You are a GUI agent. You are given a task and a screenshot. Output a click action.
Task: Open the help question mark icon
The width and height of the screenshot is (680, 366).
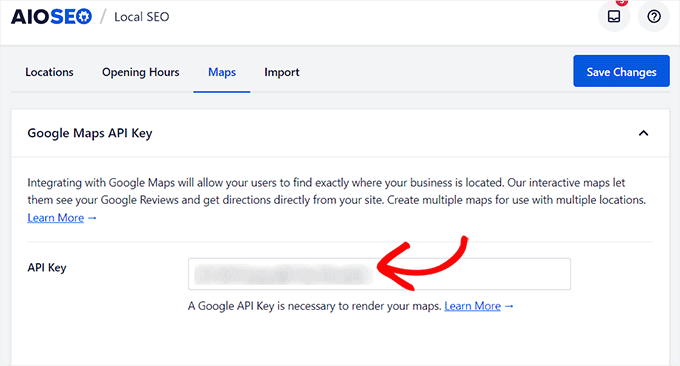[654, 16]
